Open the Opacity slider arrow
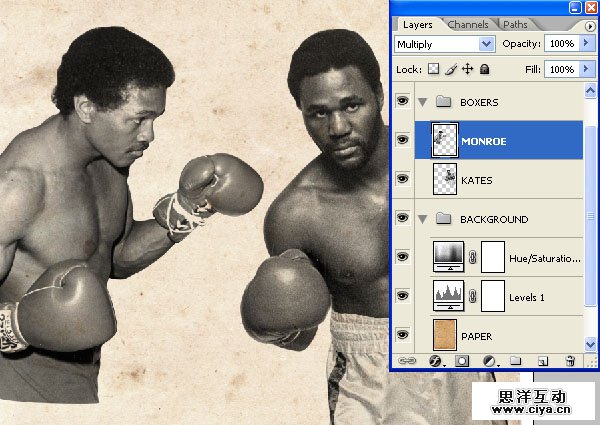The height and width of the screenshot is (425, 600). (585, 45)
